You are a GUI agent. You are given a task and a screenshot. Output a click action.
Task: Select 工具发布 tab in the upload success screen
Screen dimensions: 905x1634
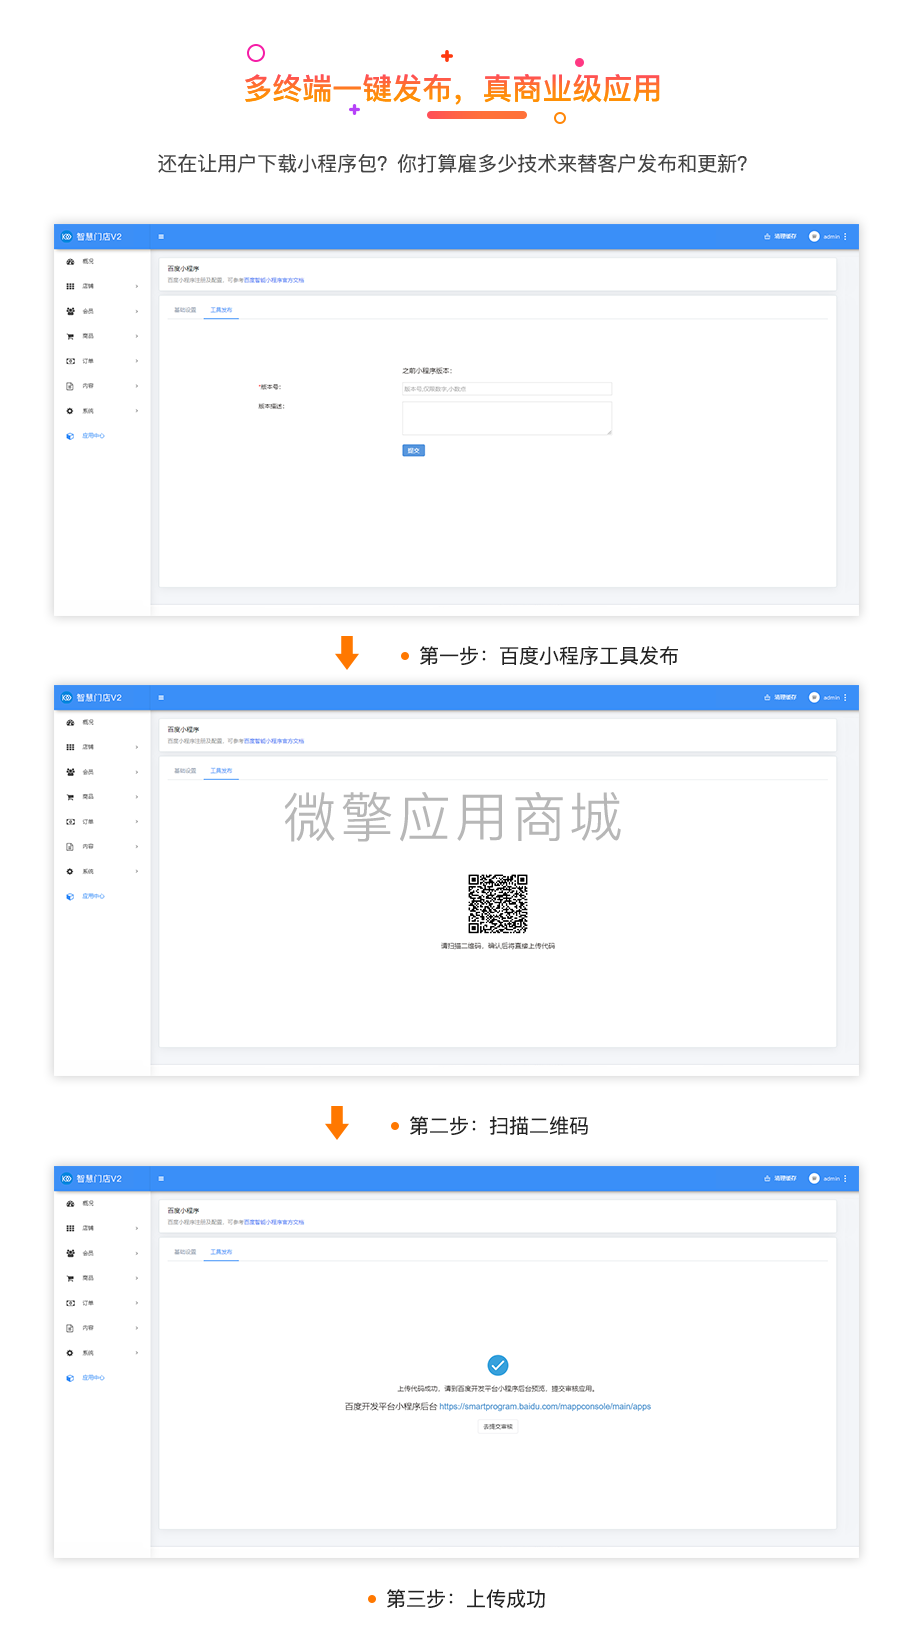(x=221, y=1252)
